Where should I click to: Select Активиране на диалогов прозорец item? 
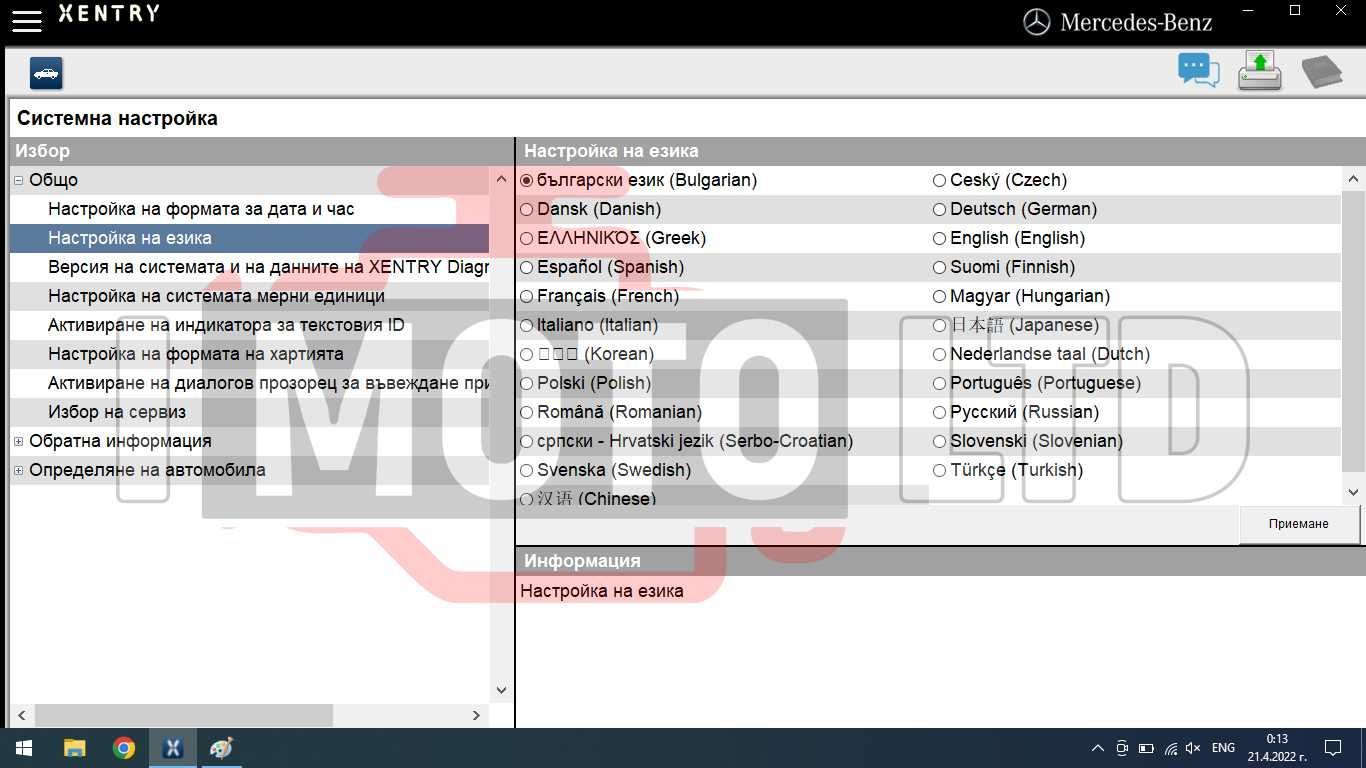pyautogui.click(x=268, y=384)
